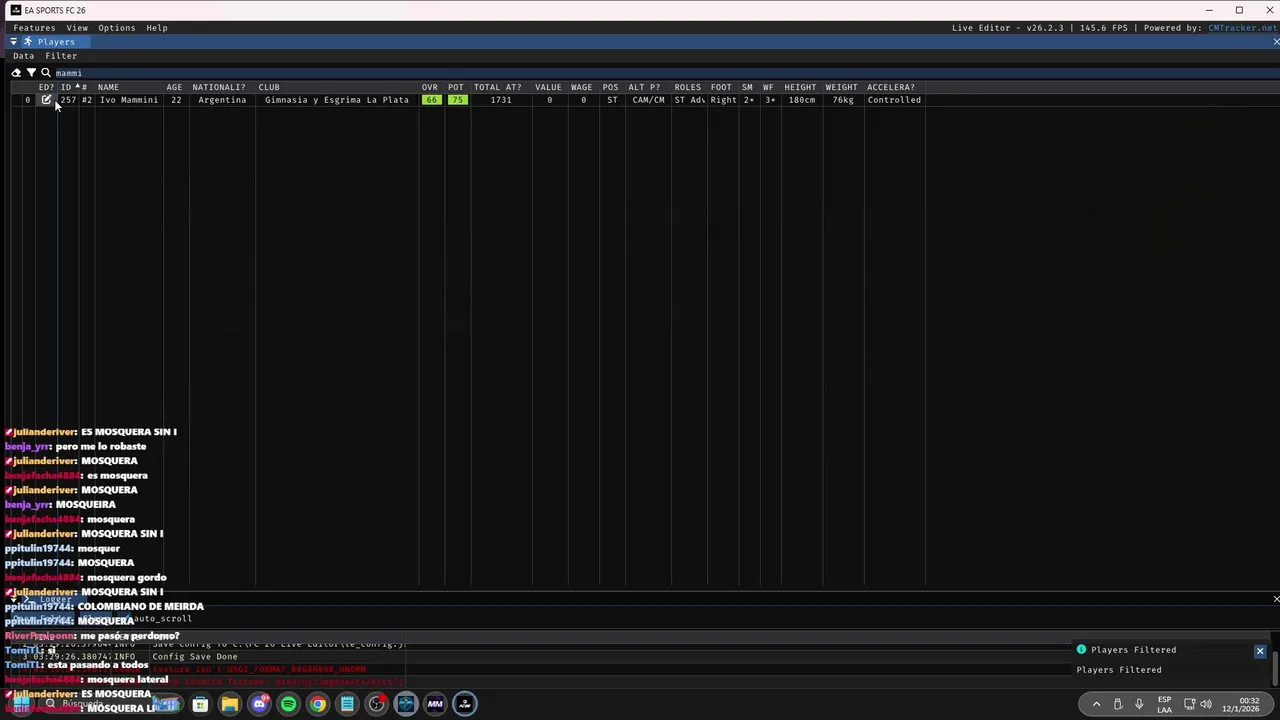Image resolution: width=1280 pixels, height=720 pixels.
Task: Click the 76kg weight cell
Action: pyautogui.click(x=843, y=100)
